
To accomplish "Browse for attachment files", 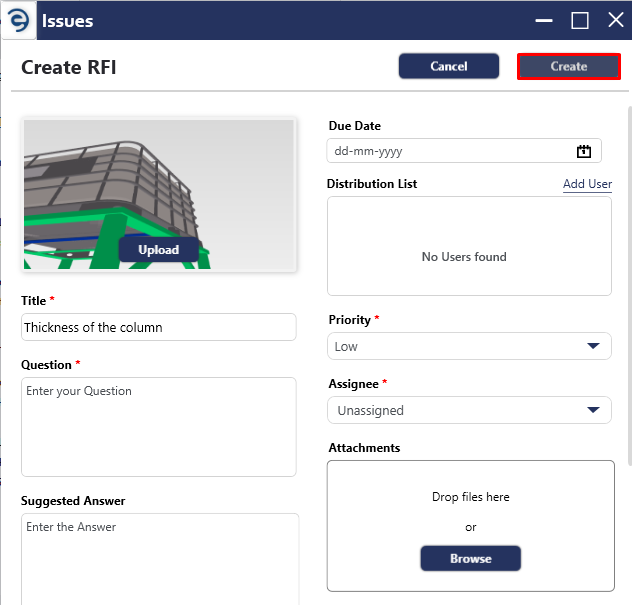I will [x=470, y=558].
